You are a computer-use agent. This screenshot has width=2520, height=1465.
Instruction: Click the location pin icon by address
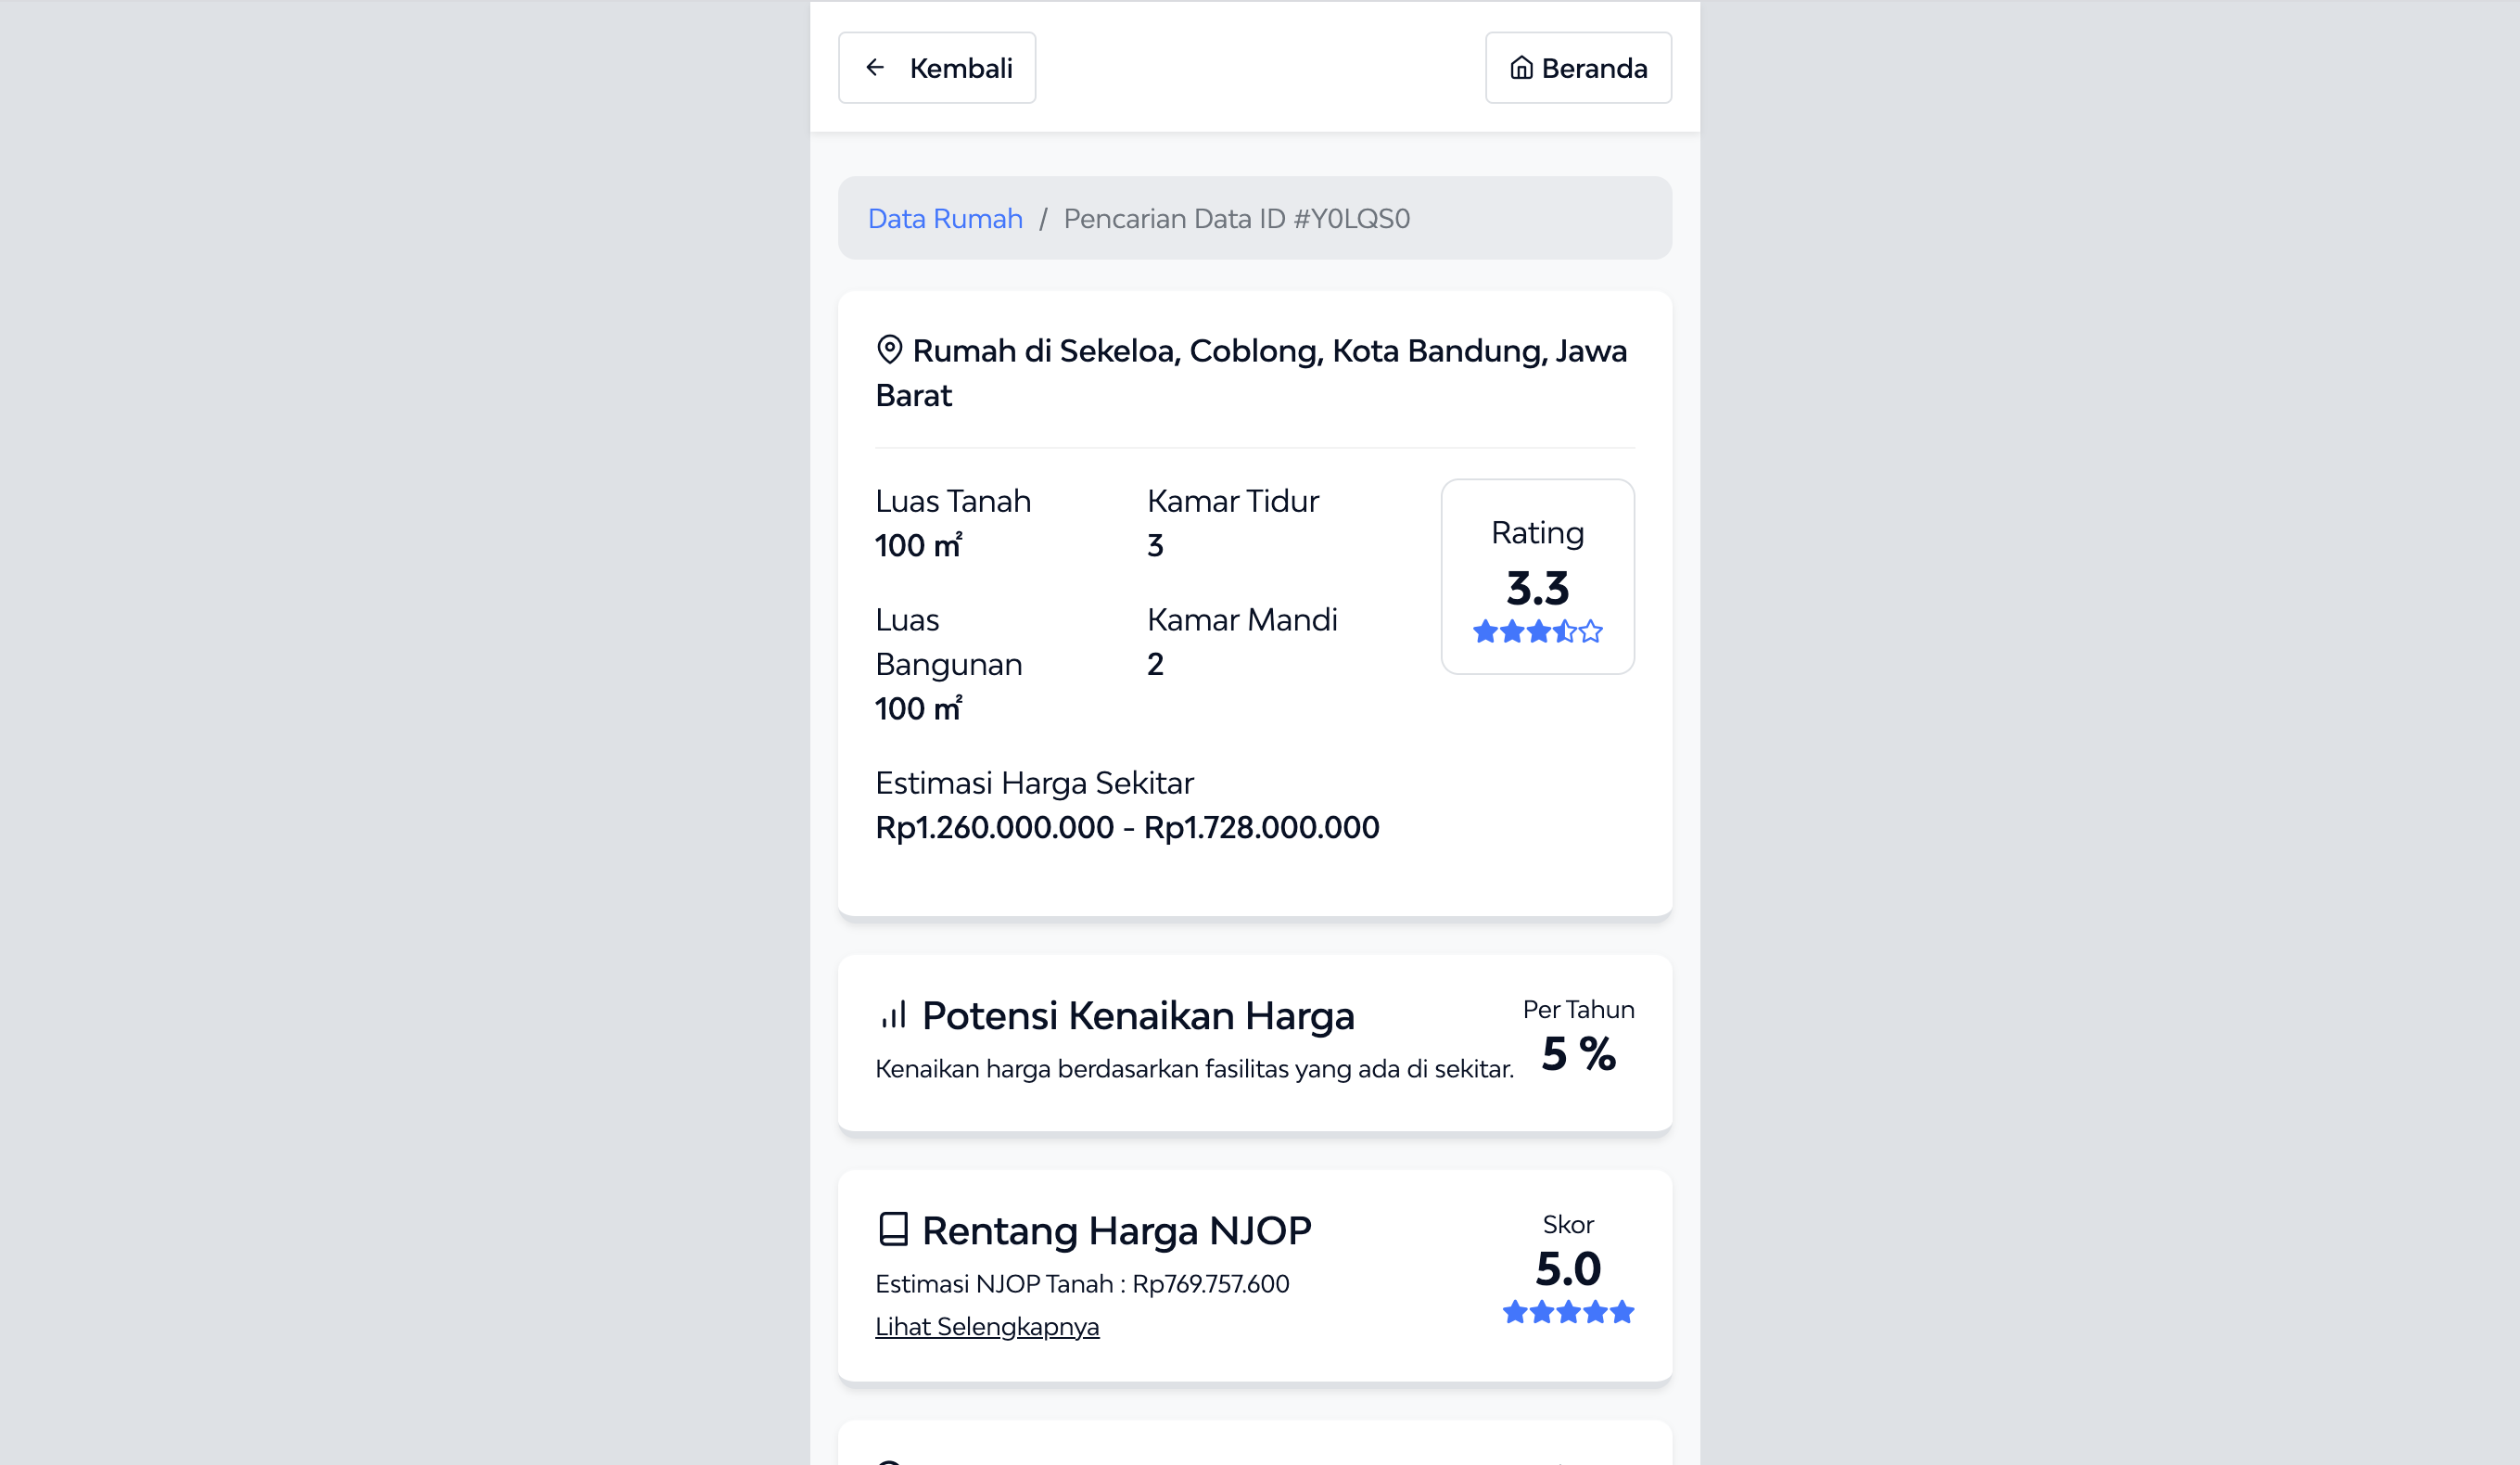[x=889, y=349]
